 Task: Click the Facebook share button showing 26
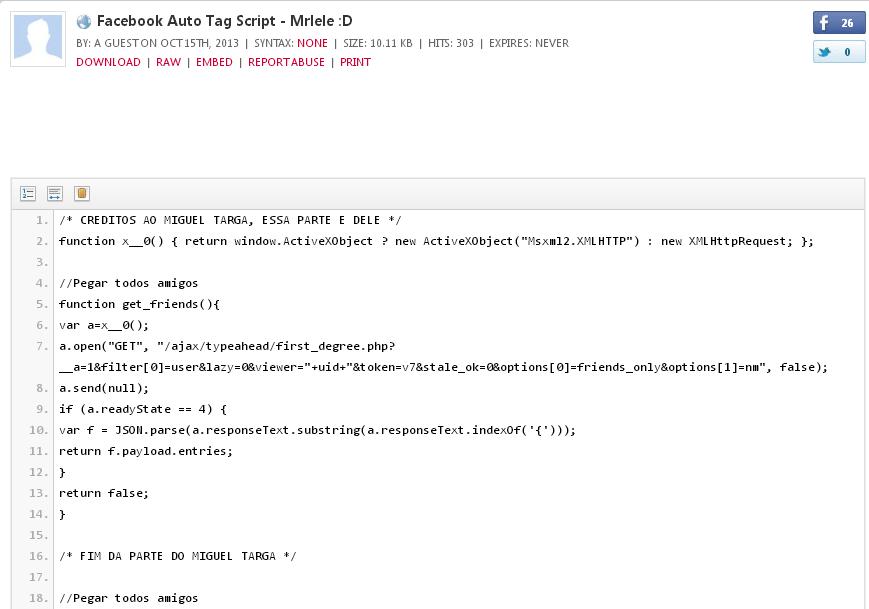(839, 23)
